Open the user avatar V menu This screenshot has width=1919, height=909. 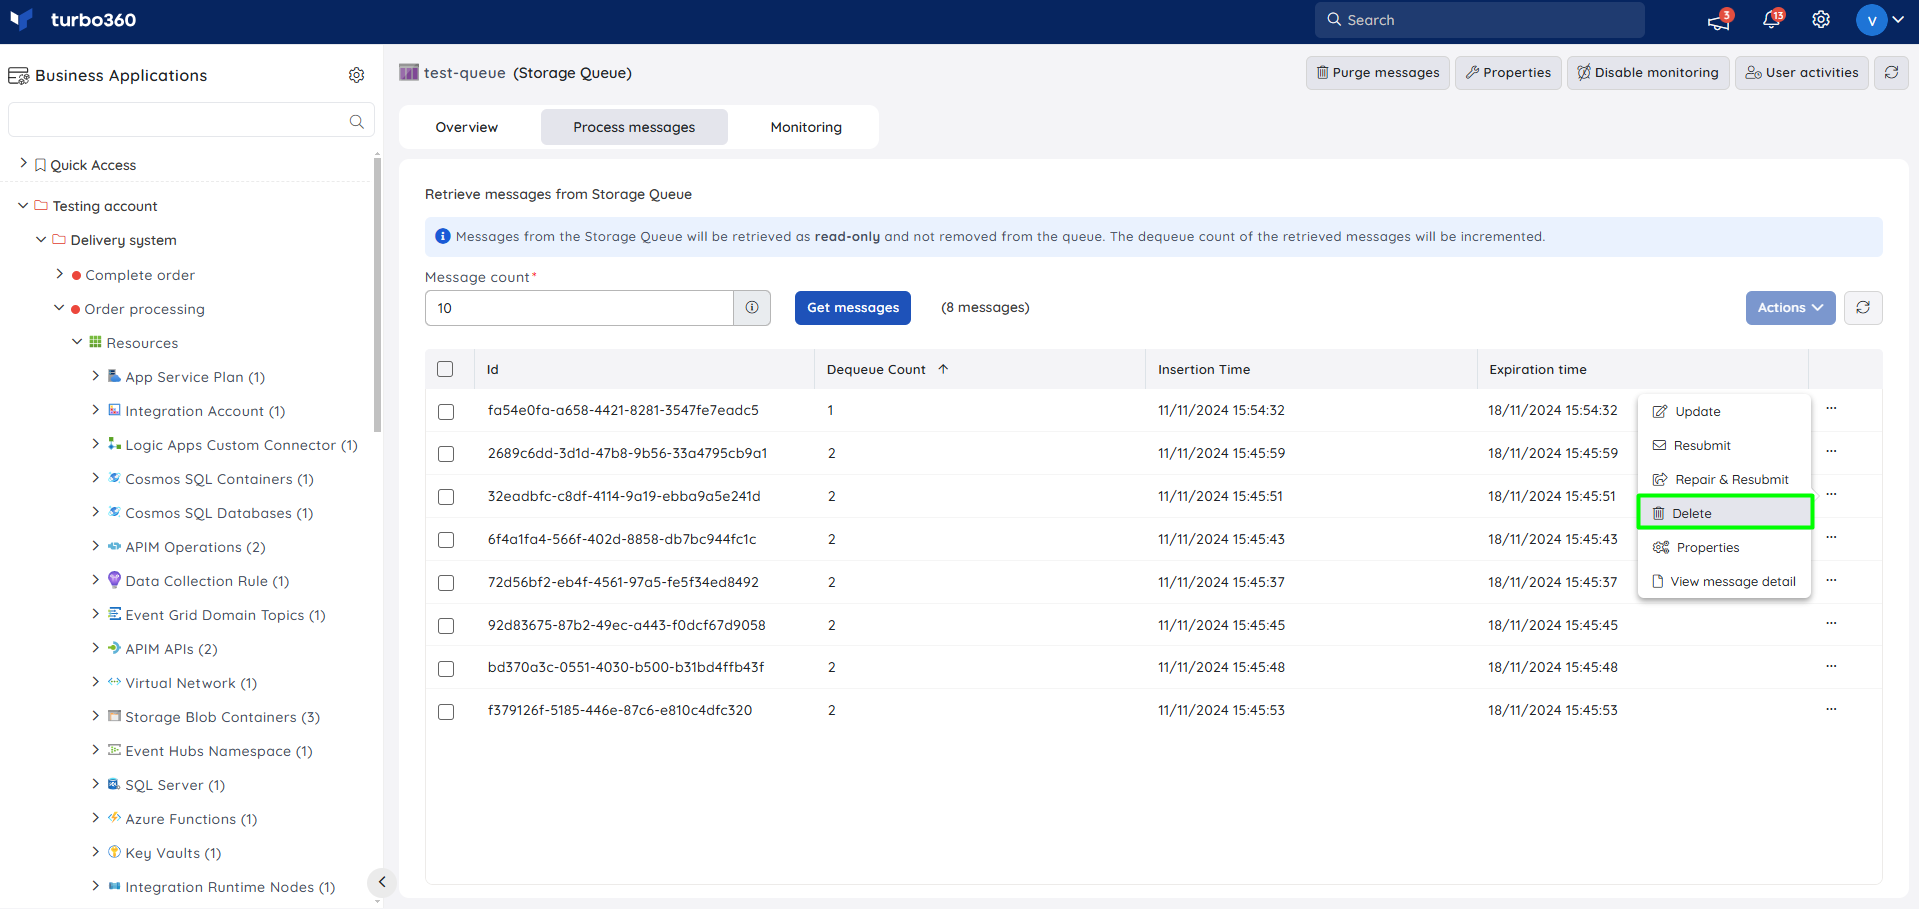pyautogui.click(x=1880, y=20)
